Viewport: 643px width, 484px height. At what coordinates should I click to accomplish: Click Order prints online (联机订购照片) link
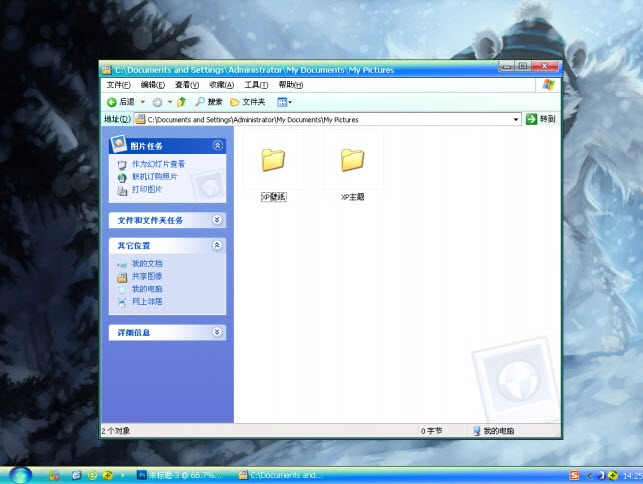pyautogui.click(x=155, y=176)
